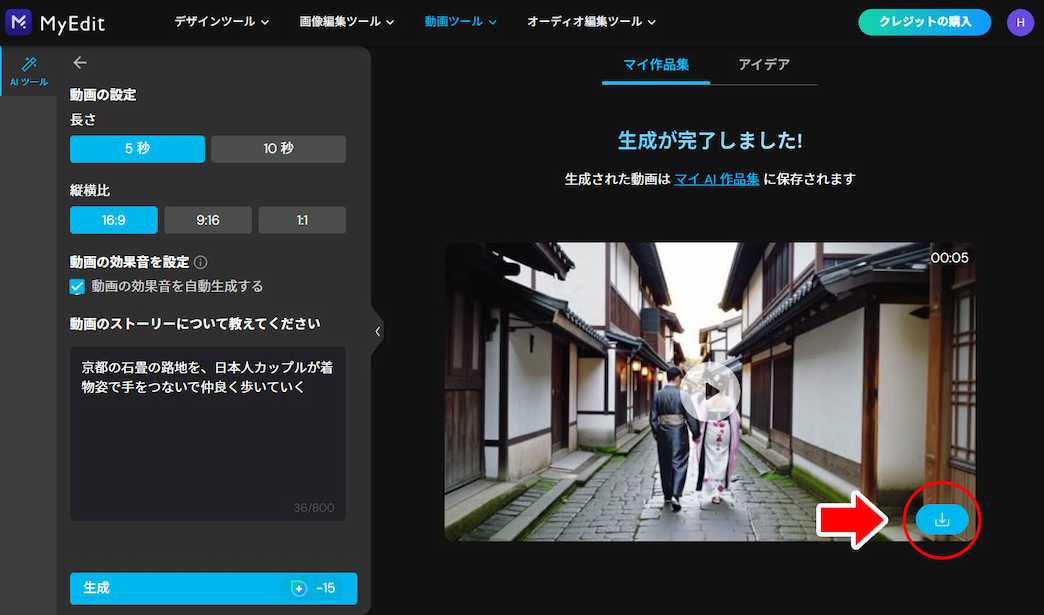Select the 10秒 video length option
This screenshot has height=615, width=1044.
278,147
